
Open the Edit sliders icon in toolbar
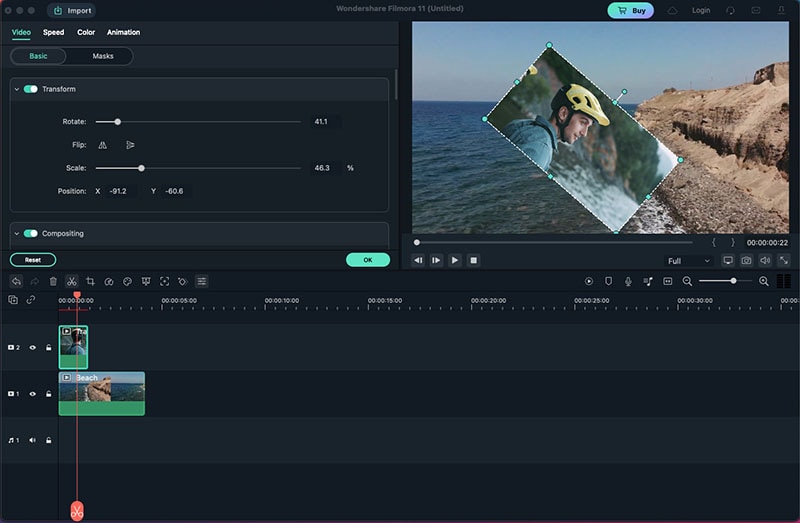pyautogui.click(x=202, y=281)
